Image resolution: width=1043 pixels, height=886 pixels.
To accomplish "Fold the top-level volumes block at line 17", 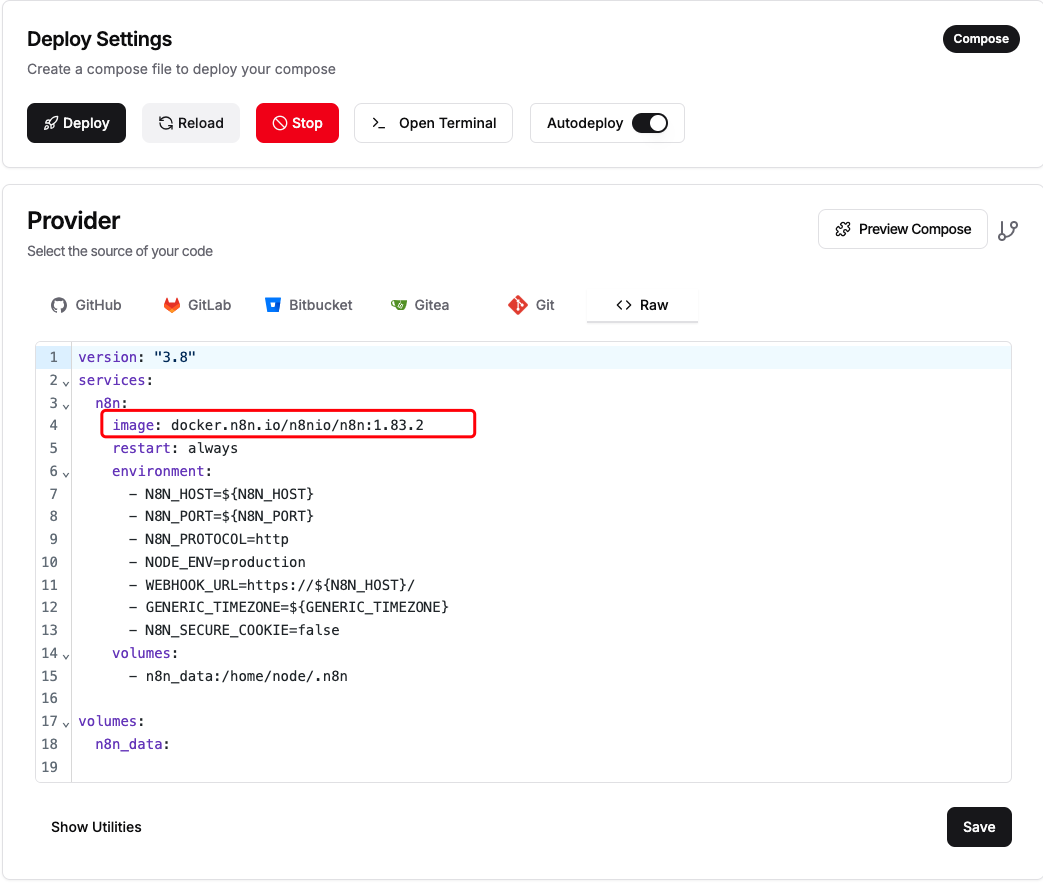I will coord(66,722).
